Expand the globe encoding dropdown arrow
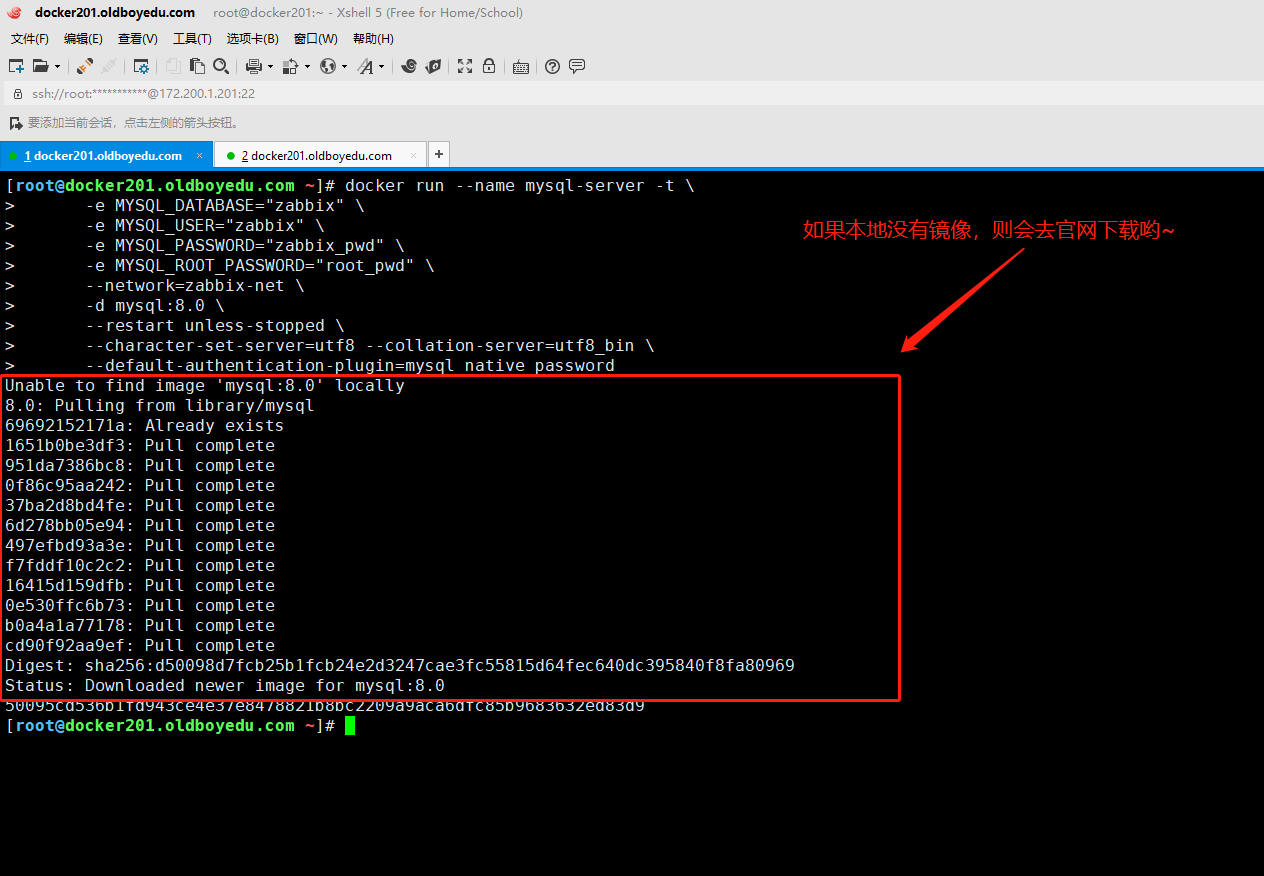 (x=344, y=67)
